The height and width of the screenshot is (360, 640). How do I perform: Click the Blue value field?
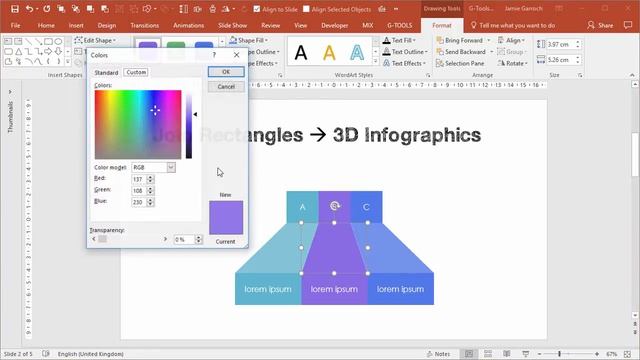138,202
